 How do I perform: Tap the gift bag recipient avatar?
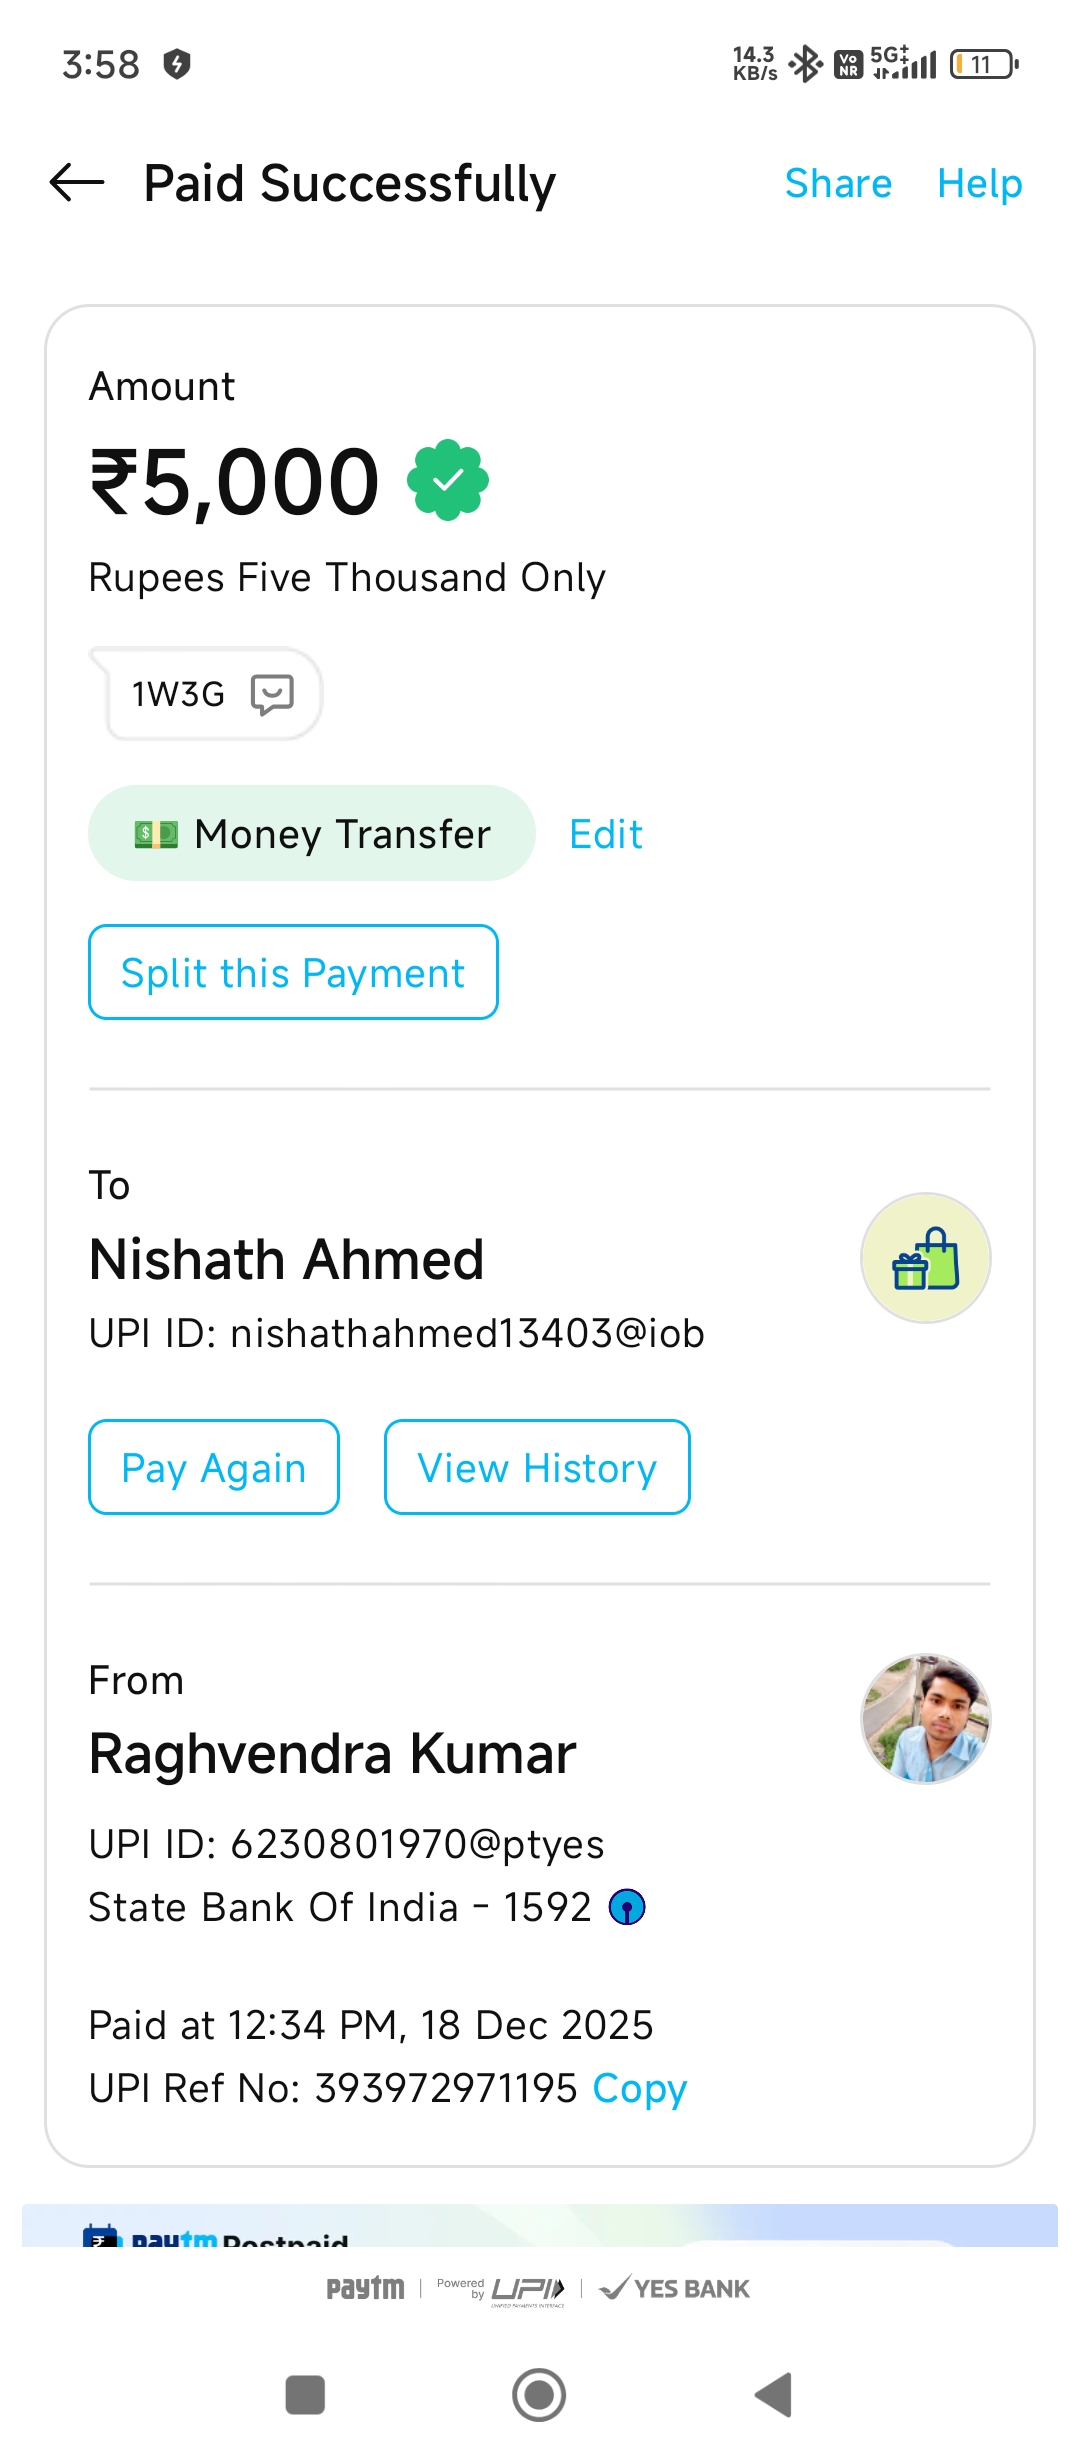[925, 1258]
